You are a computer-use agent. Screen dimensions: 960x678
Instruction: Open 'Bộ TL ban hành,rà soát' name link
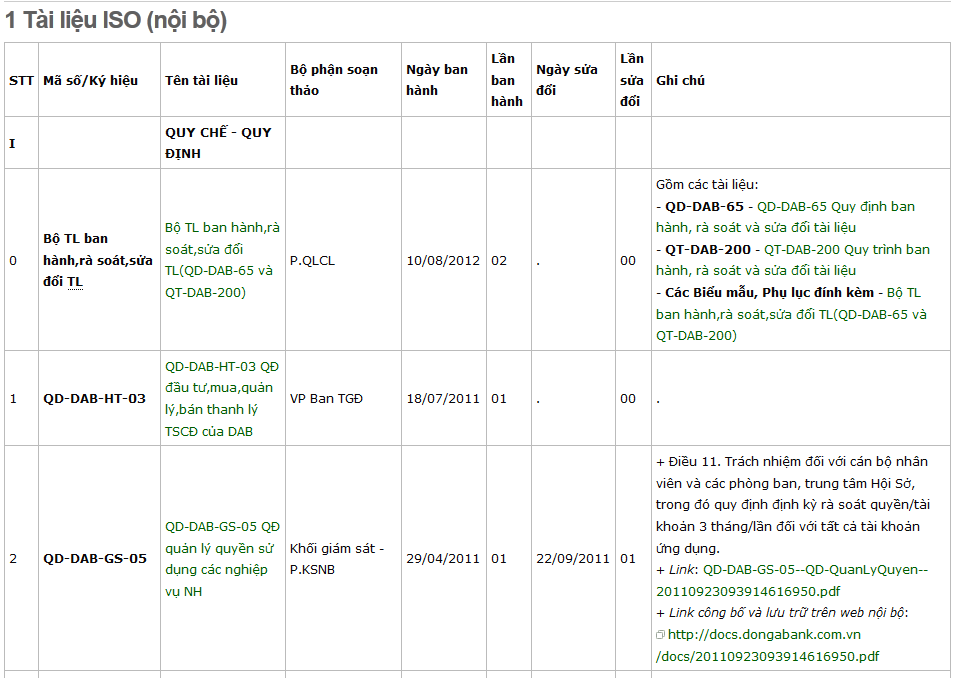pos(222,260)
